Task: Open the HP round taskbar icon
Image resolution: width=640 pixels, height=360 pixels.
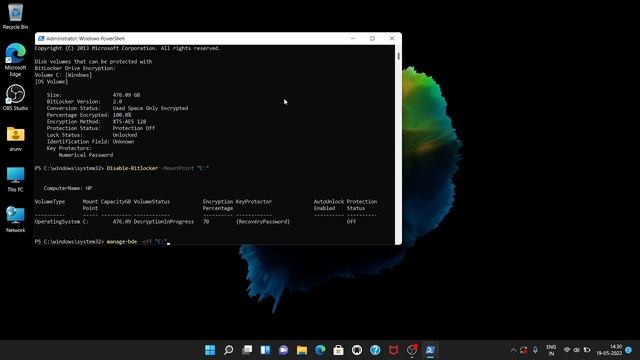Action: 357,350
